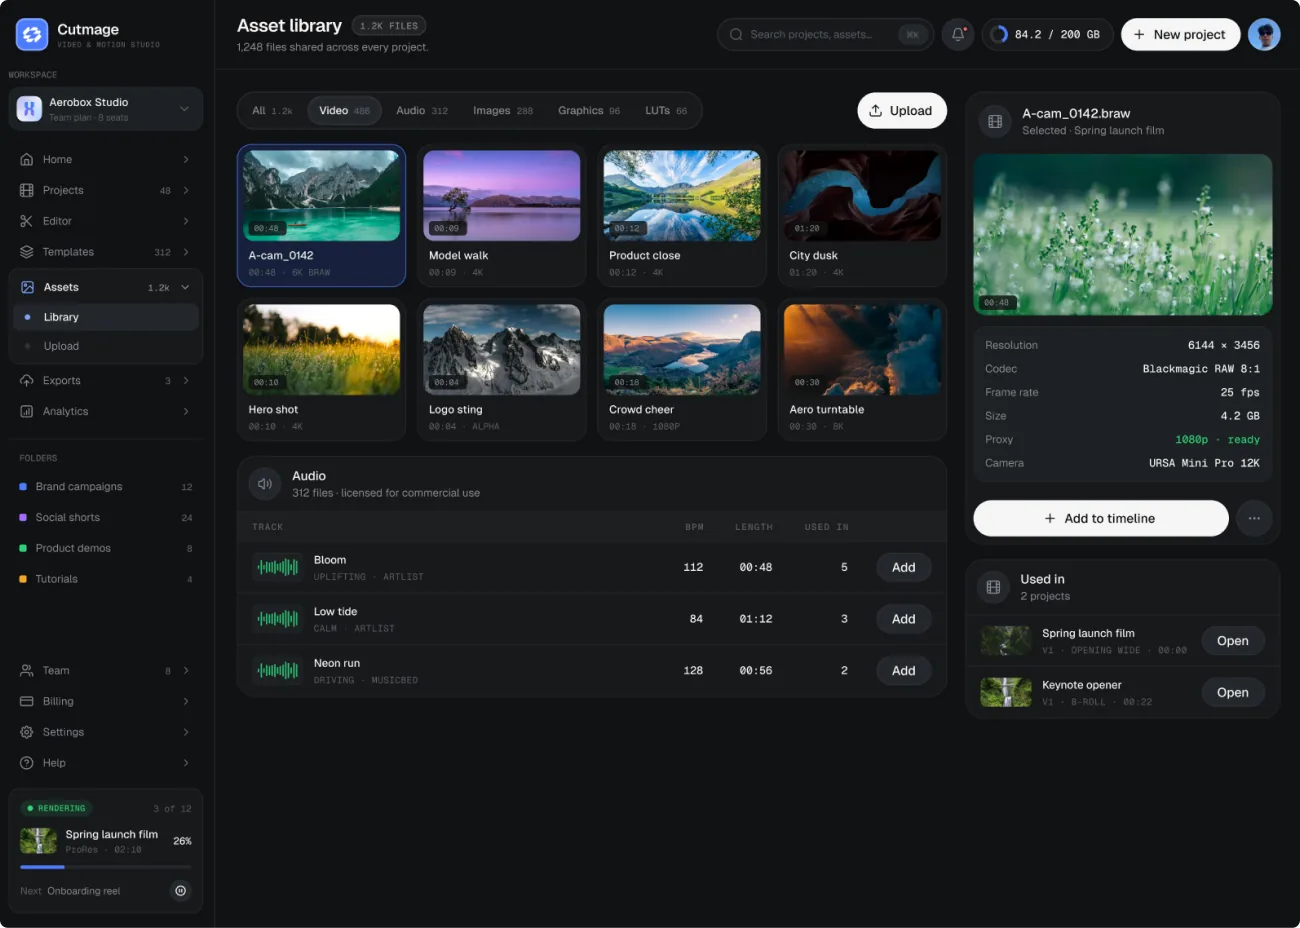Screen dimensions: 1300x928
Task: Click the Bloom track waveform icon
Action: pos(278,567)
